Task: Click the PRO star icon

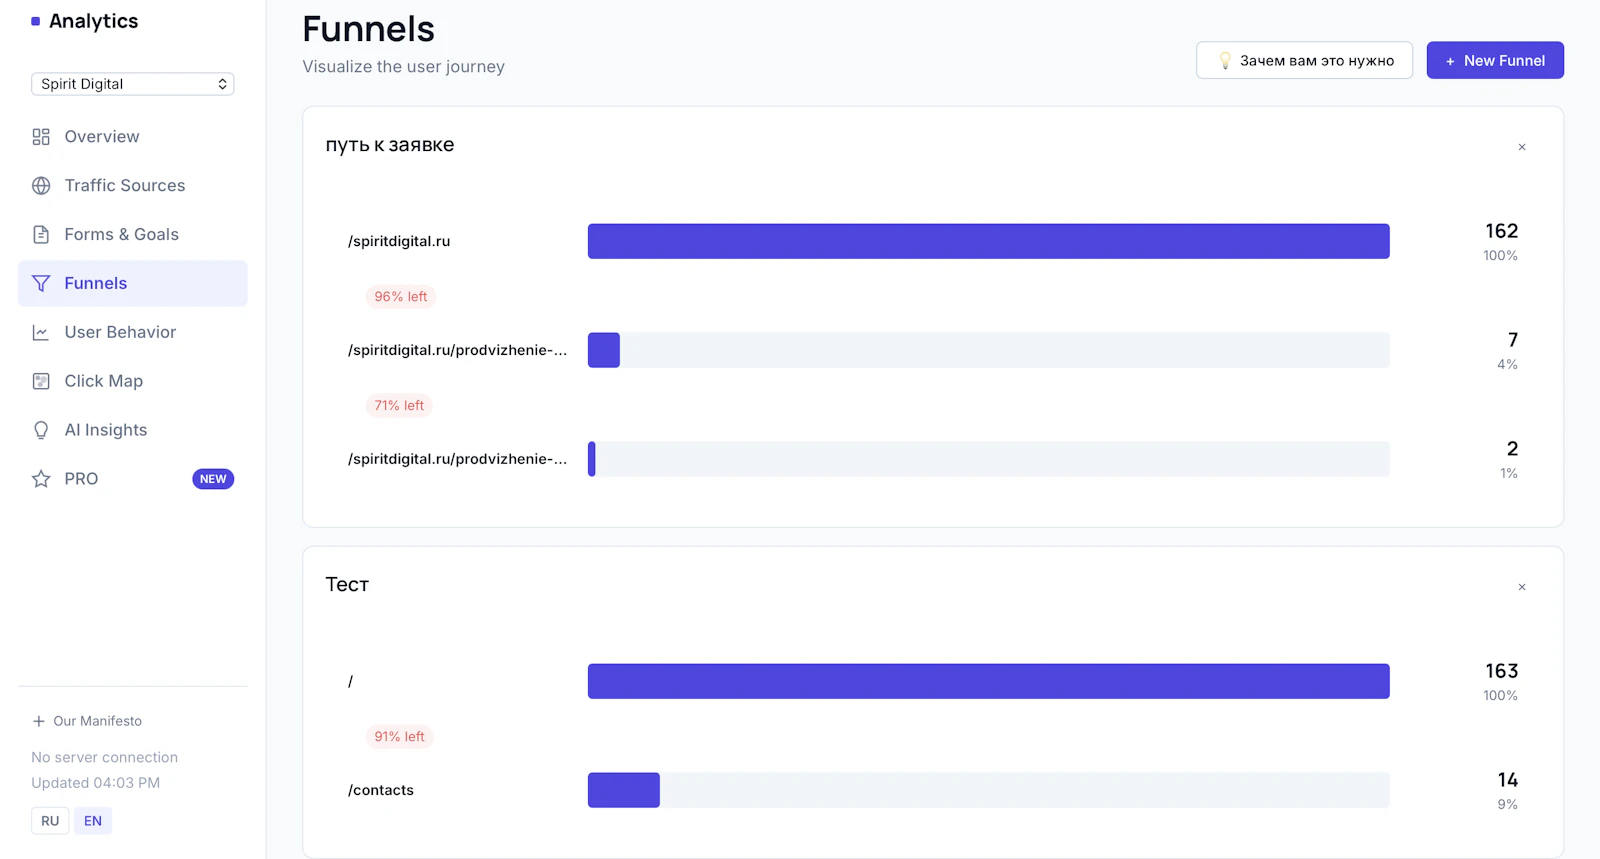Action: pos(41,479)
